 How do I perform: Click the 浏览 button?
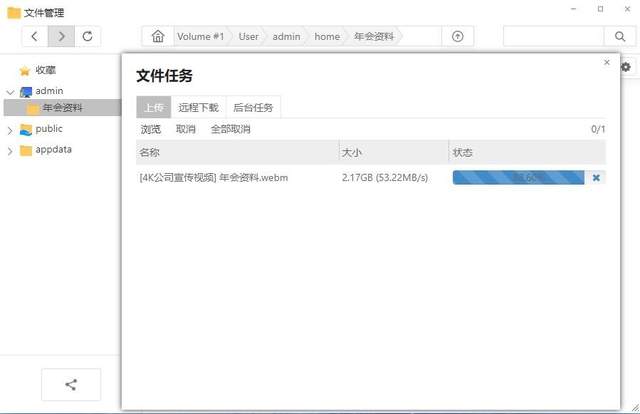click(x=151, y=129)
